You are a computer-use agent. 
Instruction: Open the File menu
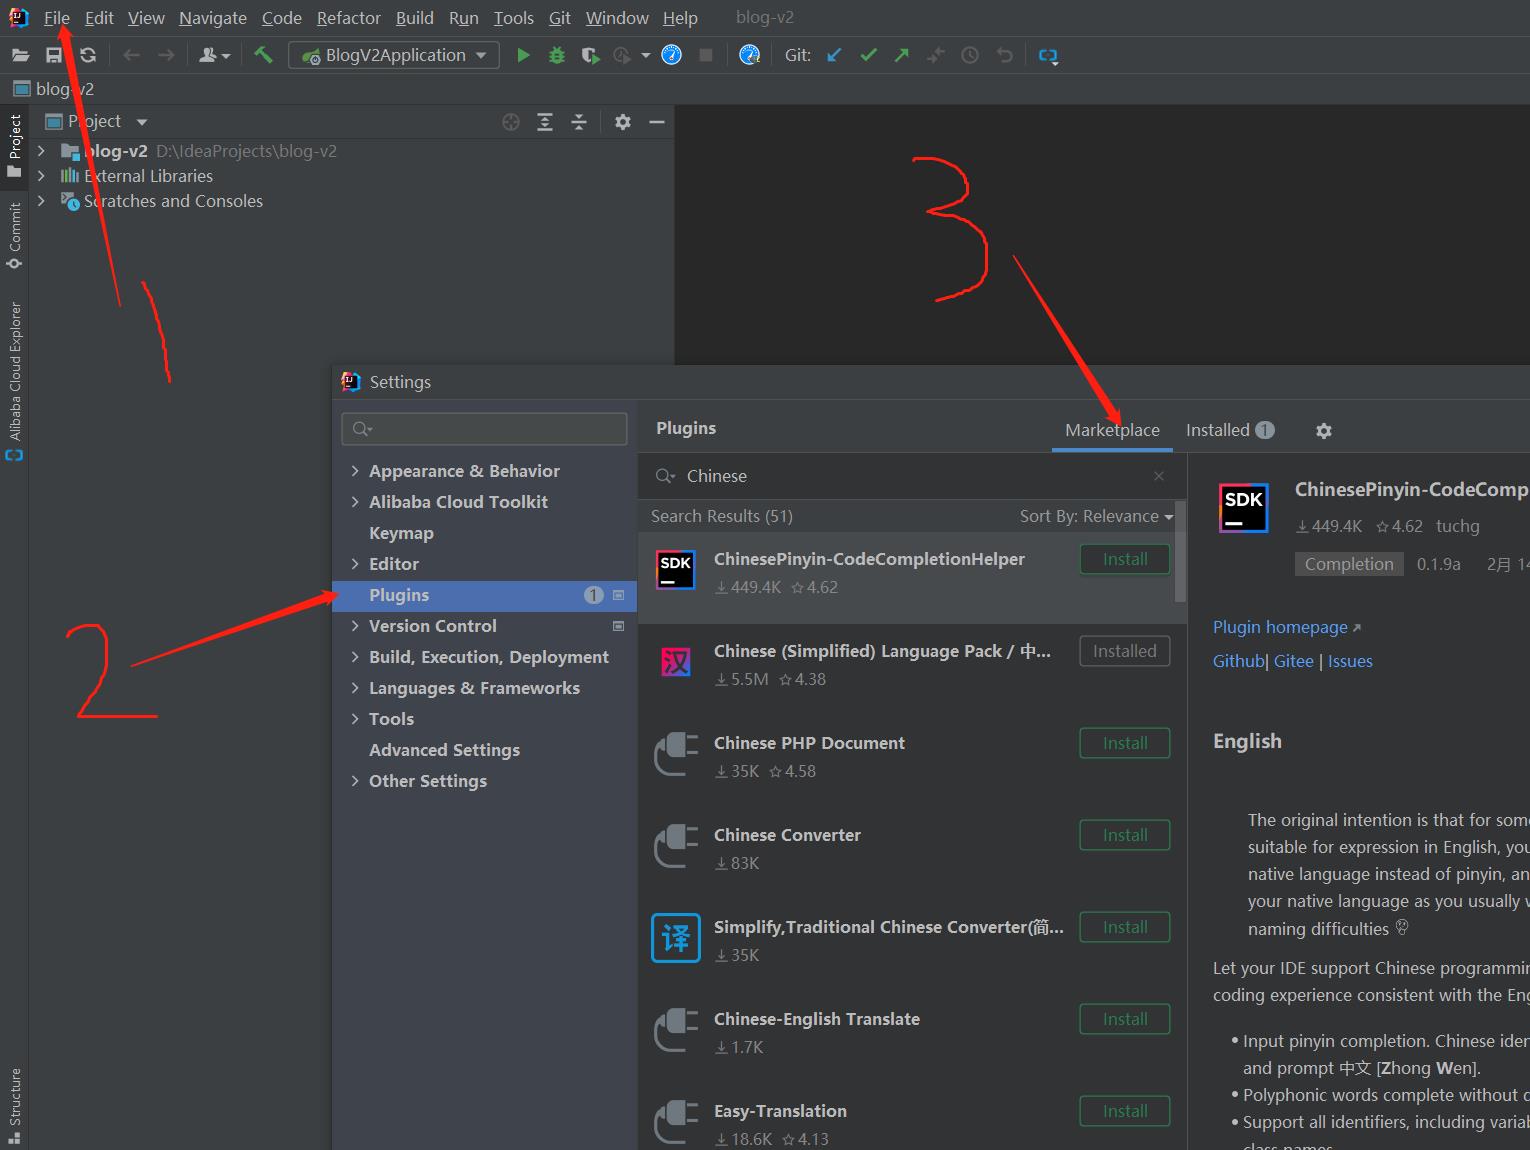pos(56,17)
